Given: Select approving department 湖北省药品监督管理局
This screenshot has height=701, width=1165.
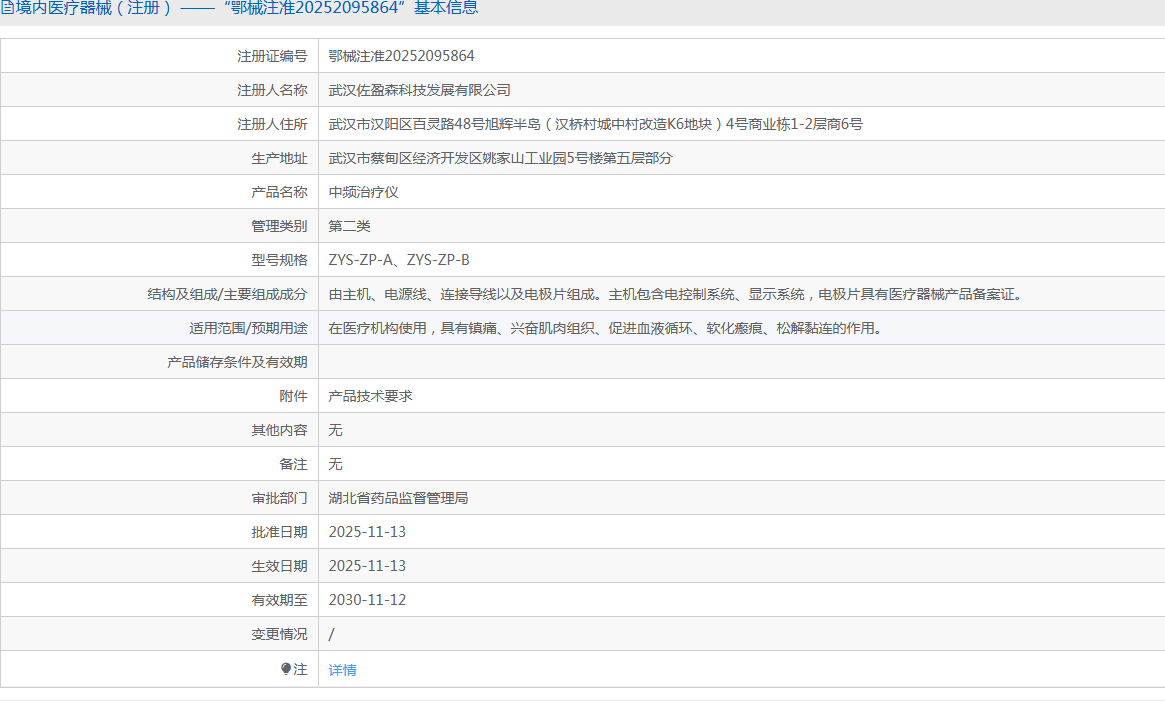Looking at the screenshot, I should click(399, 498).
